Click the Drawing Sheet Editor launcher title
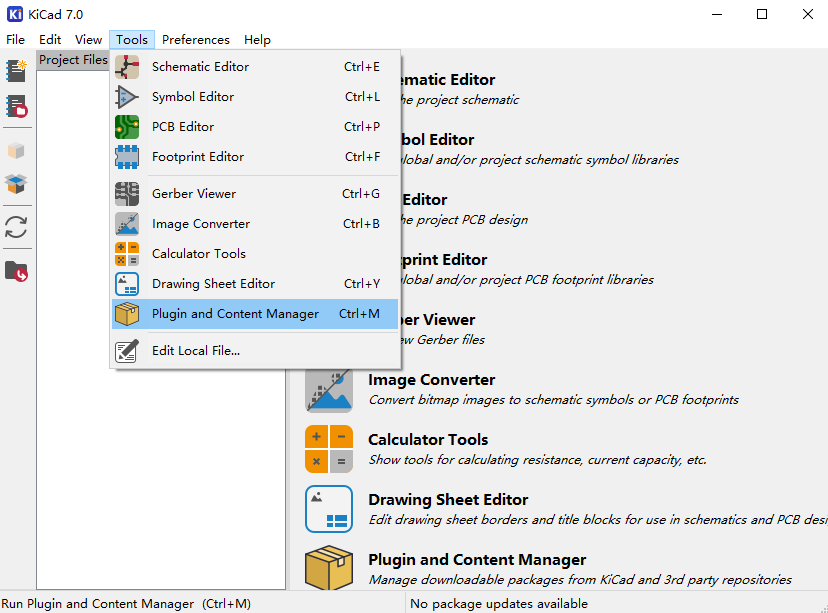The height and width of the screenshot is (613, 828). [448, 499]
